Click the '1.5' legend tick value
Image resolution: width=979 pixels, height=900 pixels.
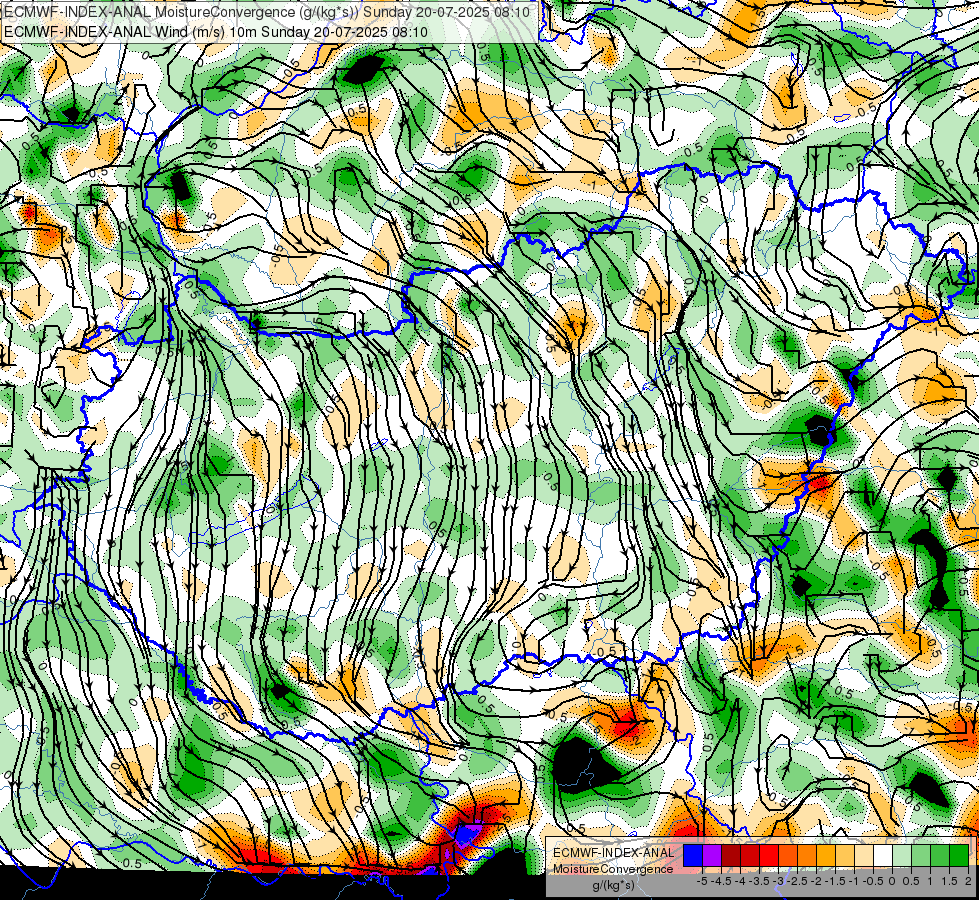(950, 881)
